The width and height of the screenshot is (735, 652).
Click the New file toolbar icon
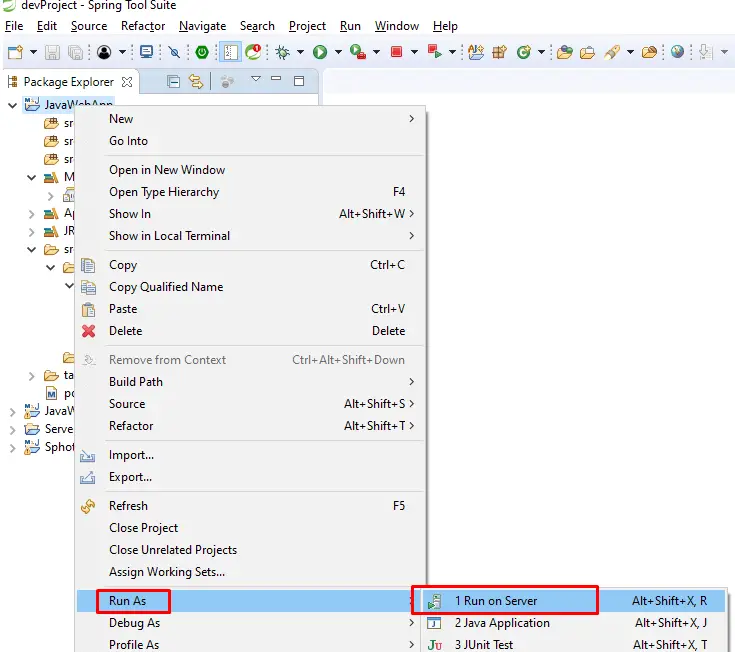point(15,52)
